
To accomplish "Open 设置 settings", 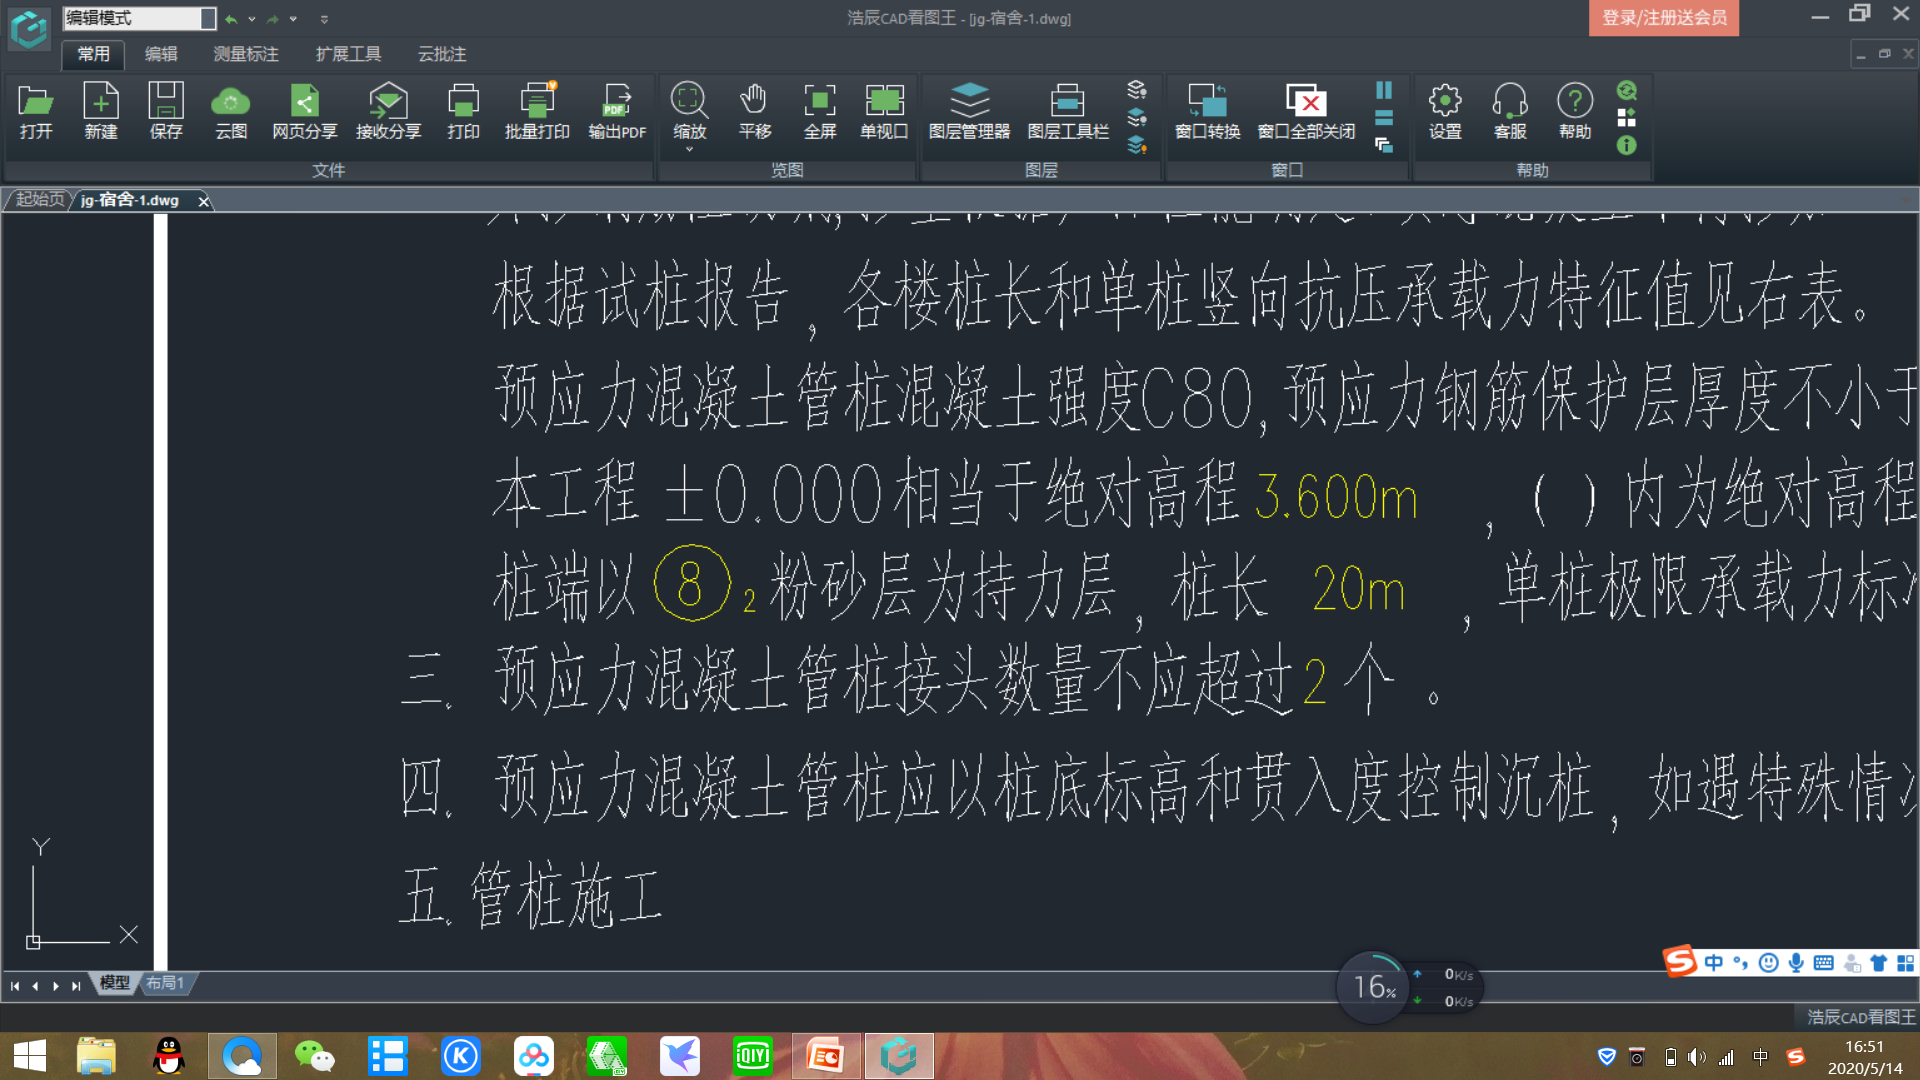I will tap(1445, 111).
